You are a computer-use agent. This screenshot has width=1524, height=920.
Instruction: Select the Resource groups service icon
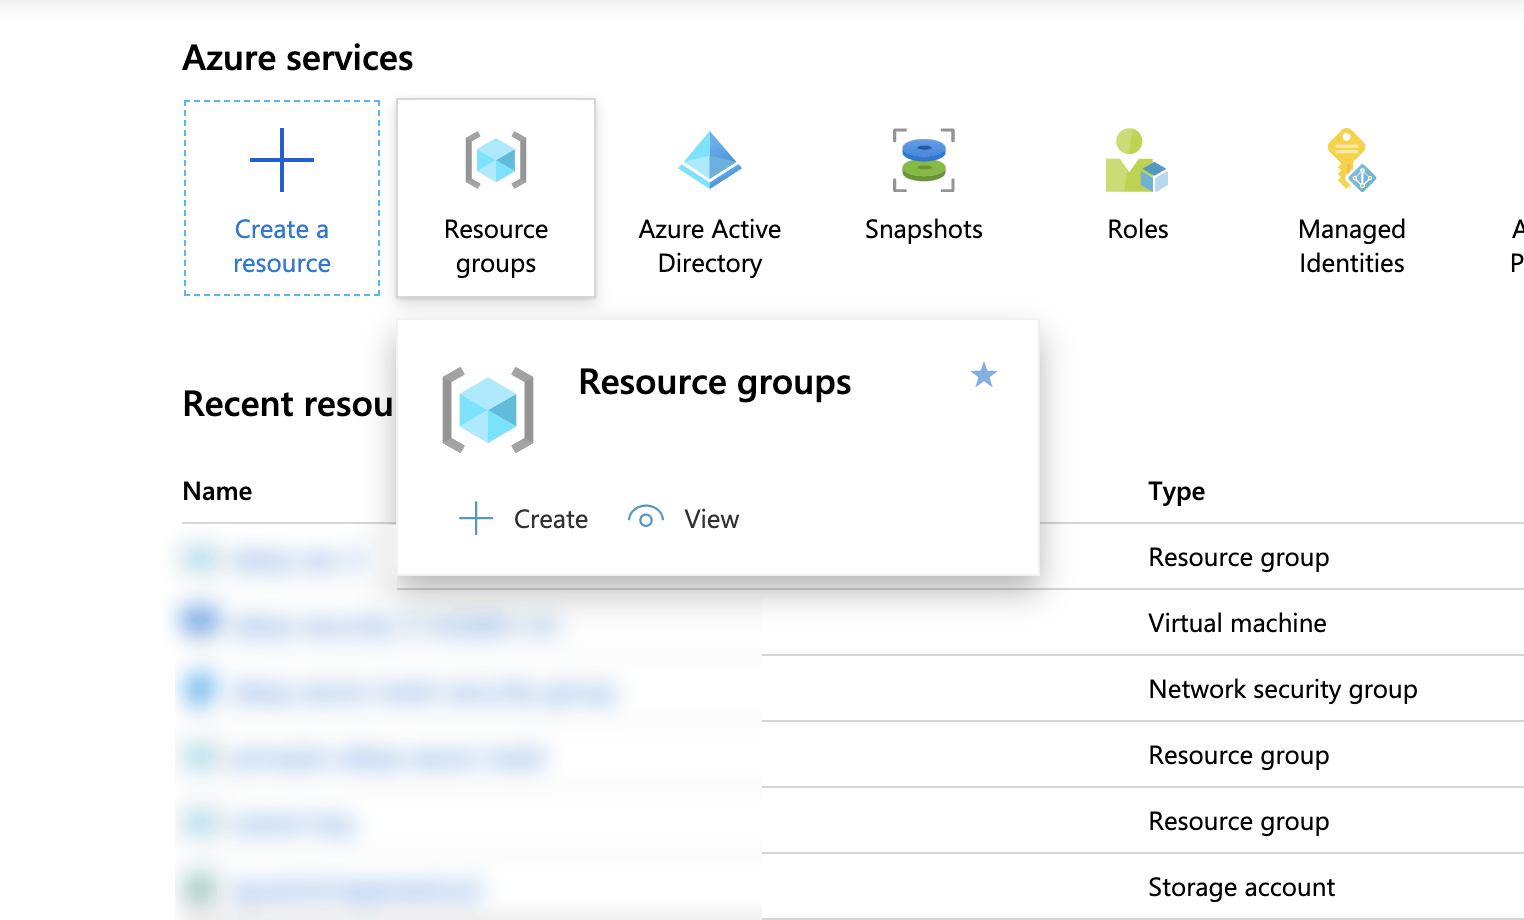(495, 160)
